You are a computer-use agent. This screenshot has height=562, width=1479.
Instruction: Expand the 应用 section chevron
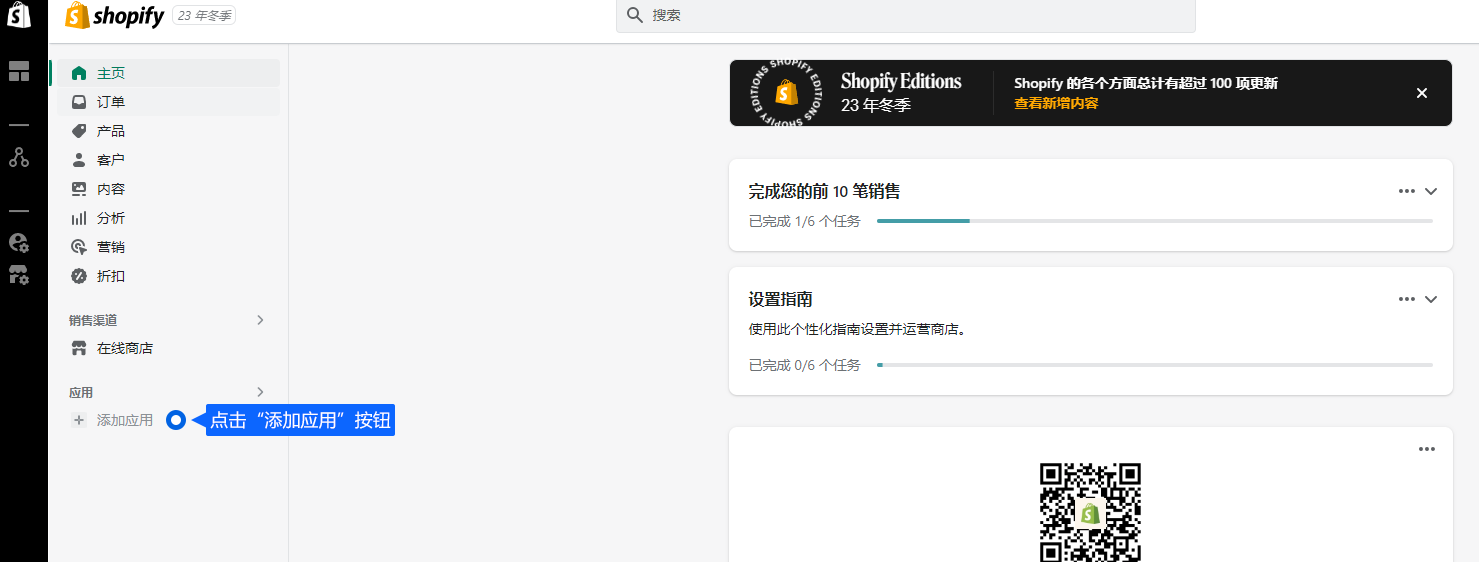(260, 392)
